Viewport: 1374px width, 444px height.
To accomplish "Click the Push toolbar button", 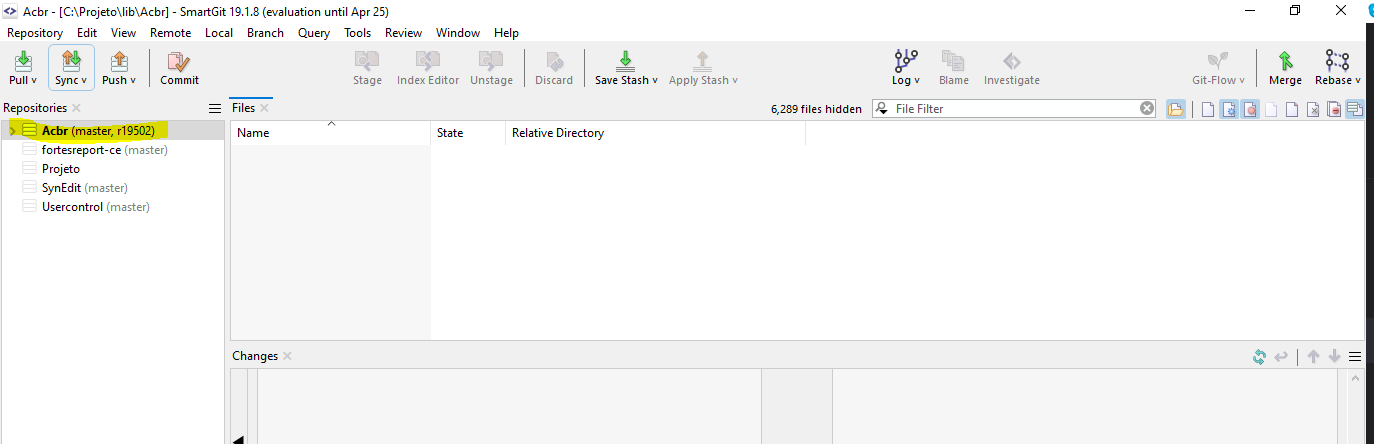I will [x=119, y=67].
